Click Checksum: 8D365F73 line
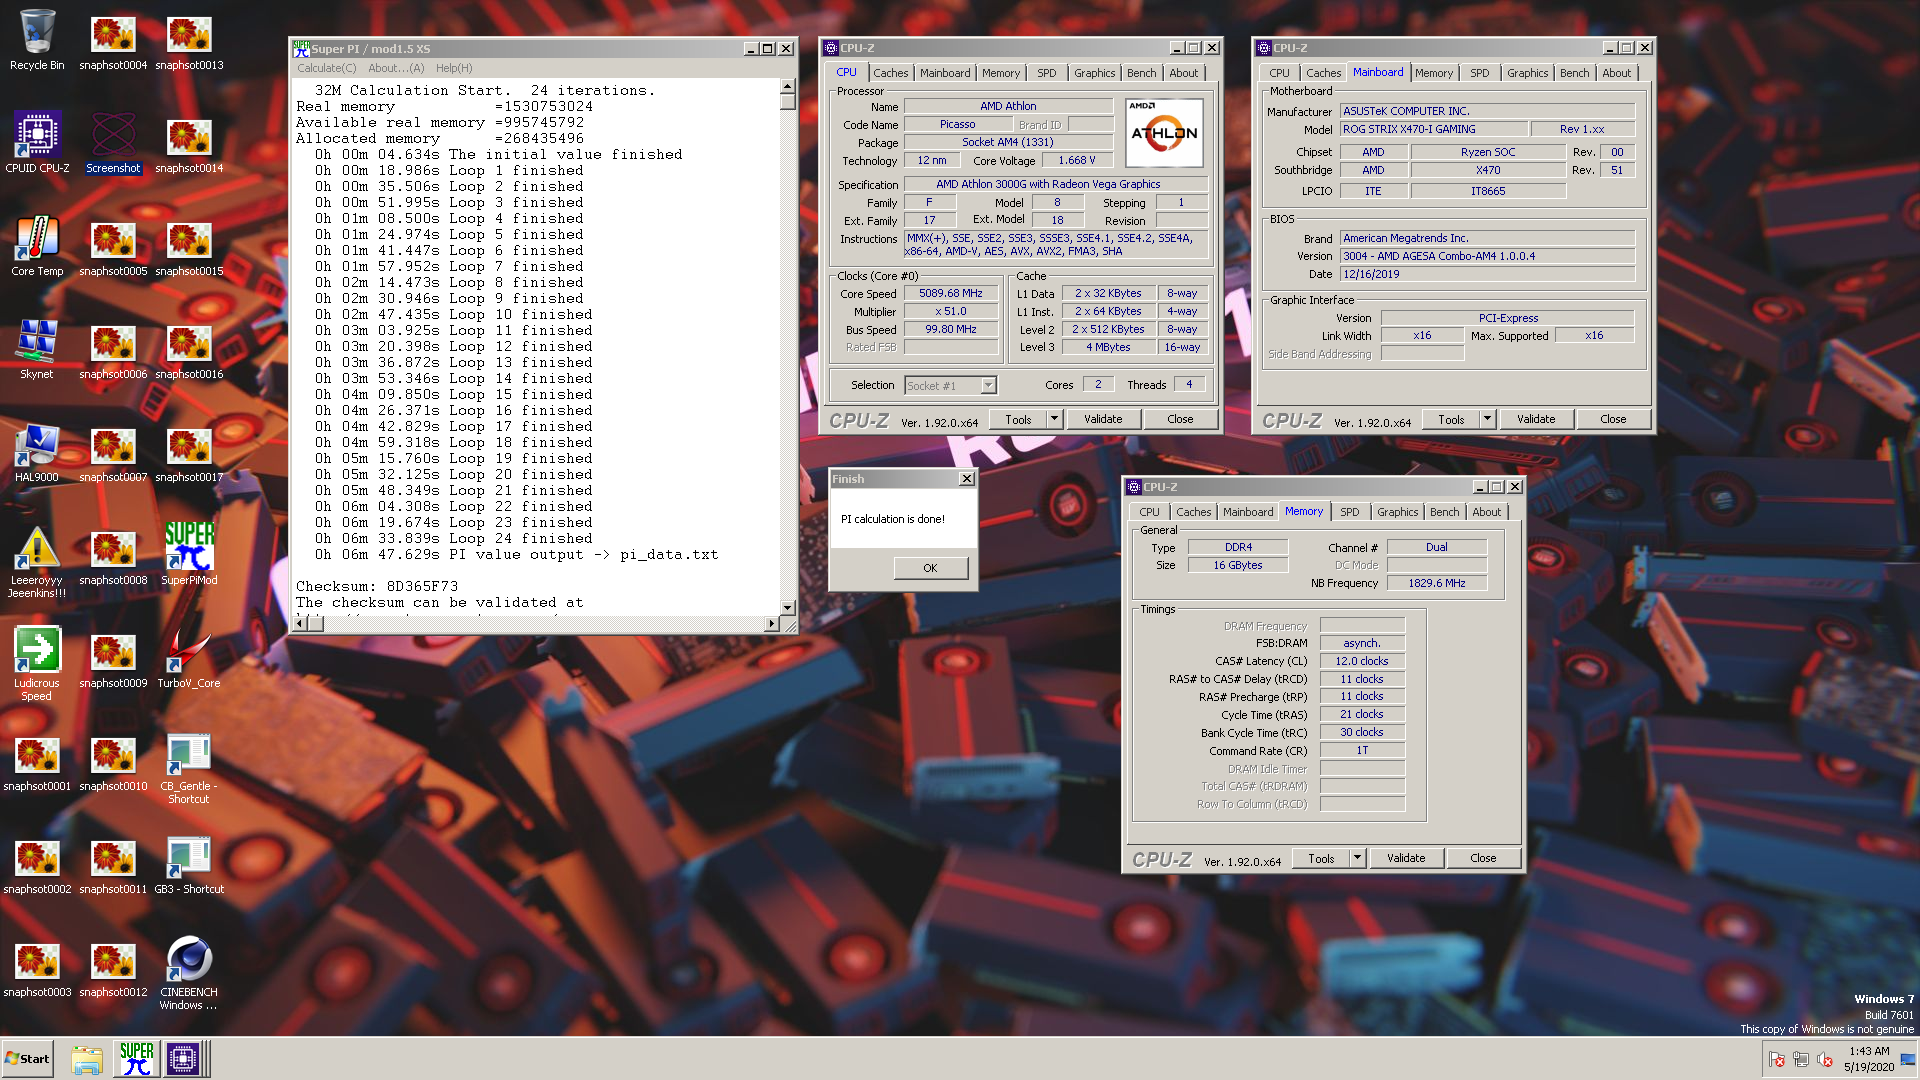This screenshot has width=1920, height=1080. pyautogui.click(x=377, y=587)
